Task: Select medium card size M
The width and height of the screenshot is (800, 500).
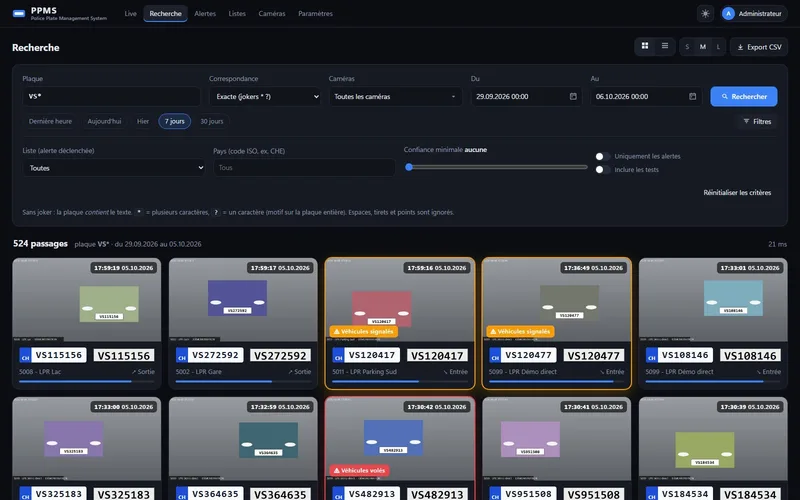Action: 703,47
